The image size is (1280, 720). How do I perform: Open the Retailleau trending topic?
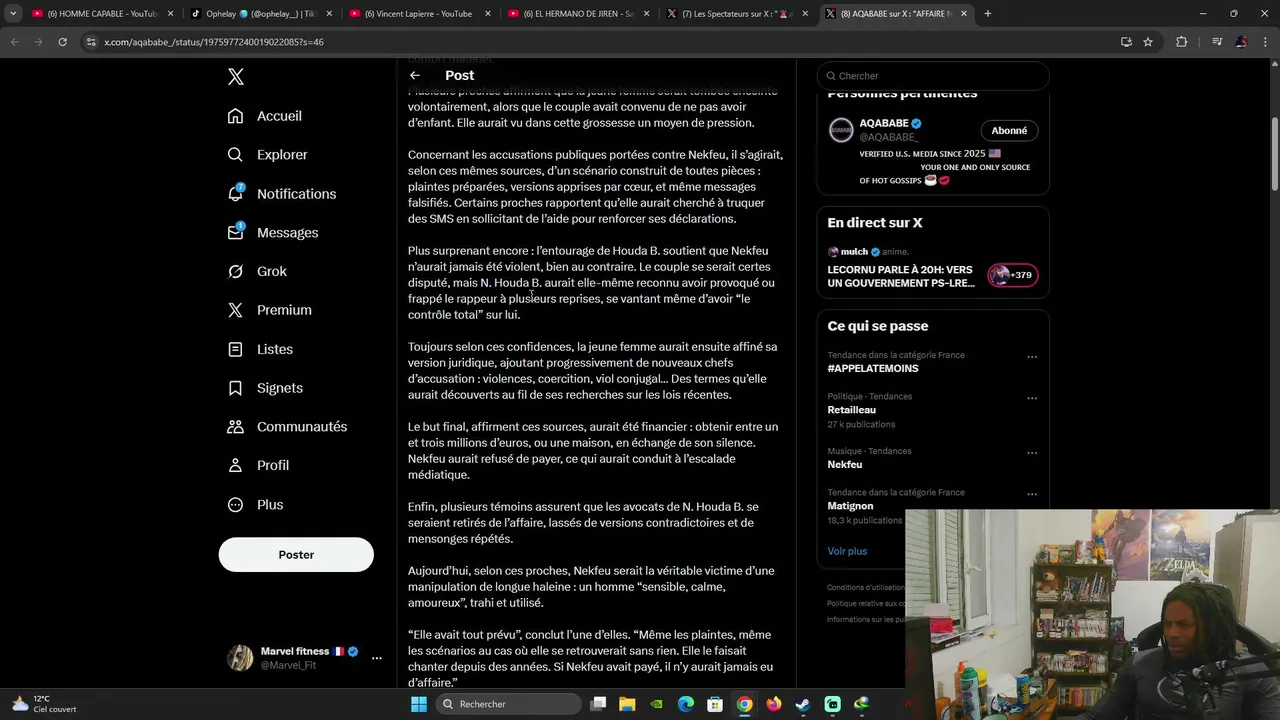click(852, 410)
